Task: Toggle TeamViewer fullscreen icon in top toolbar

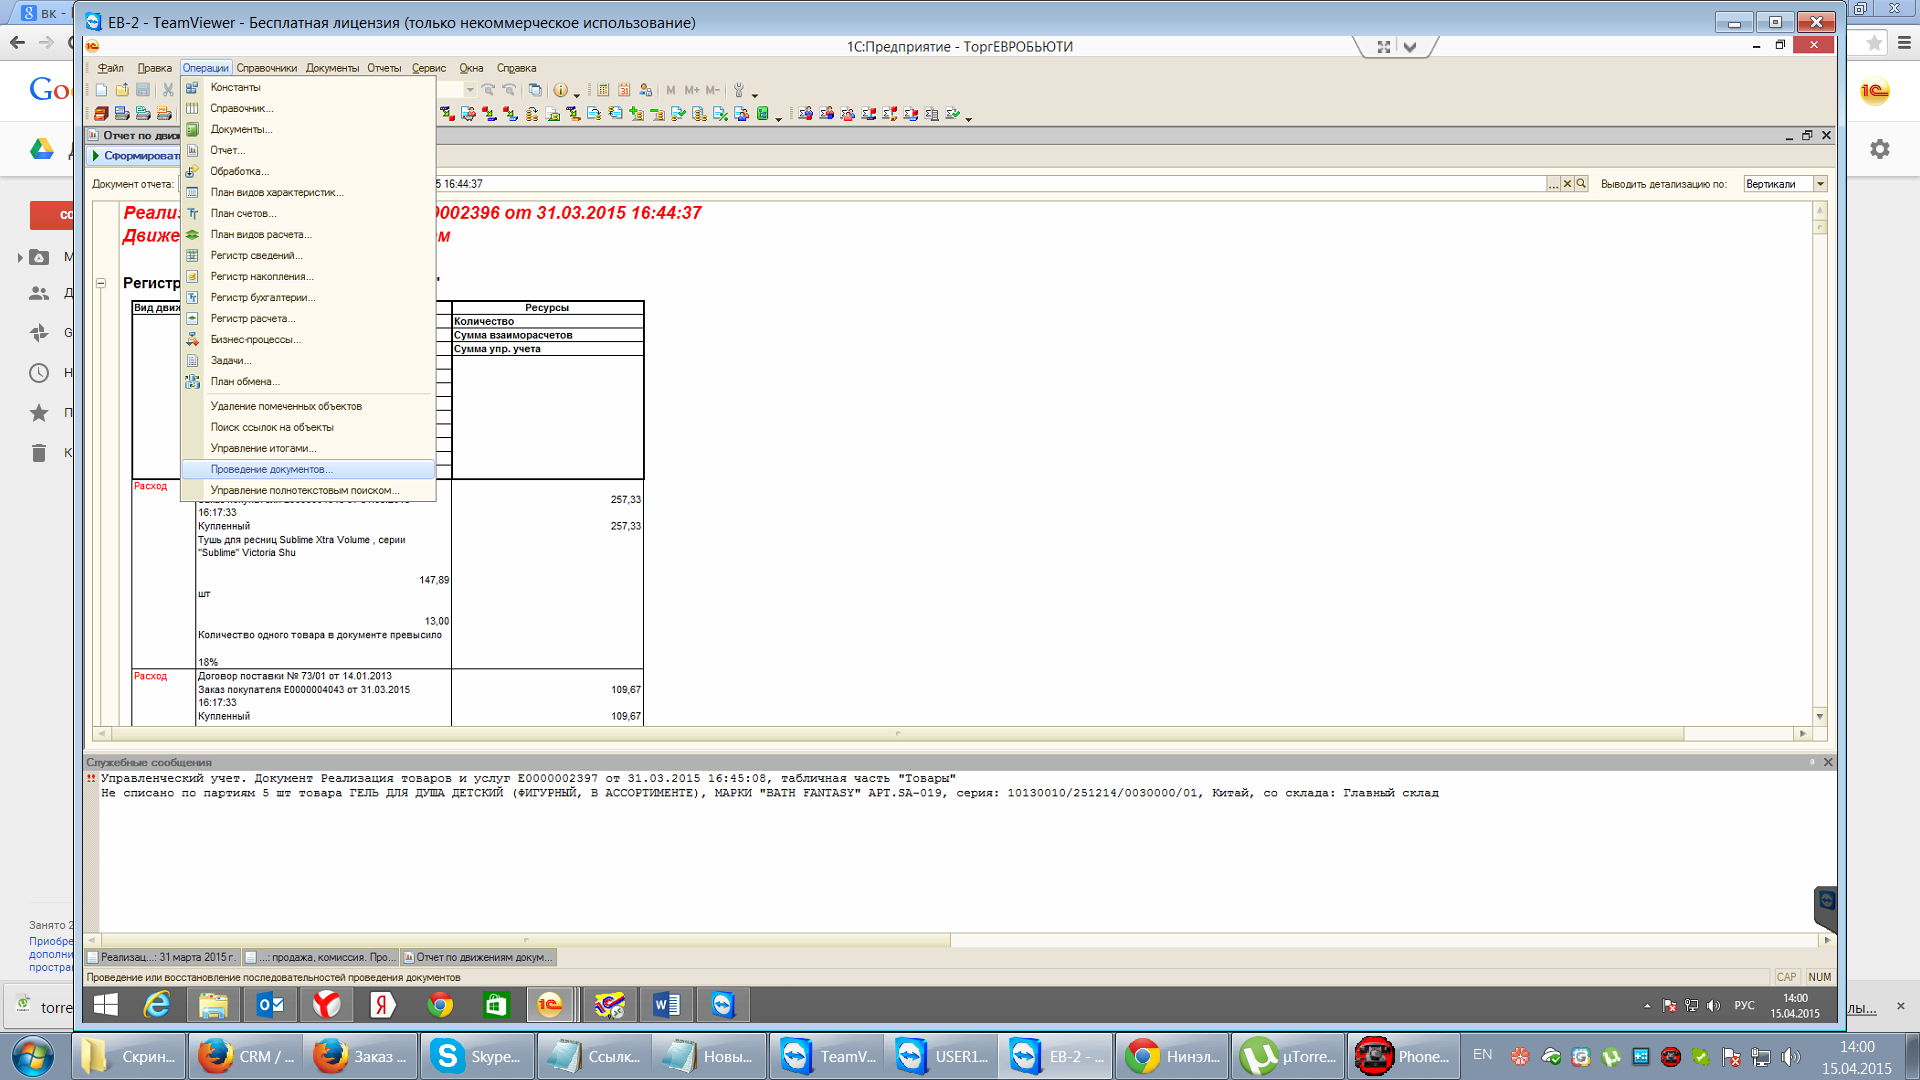Action: [1384, 47]
